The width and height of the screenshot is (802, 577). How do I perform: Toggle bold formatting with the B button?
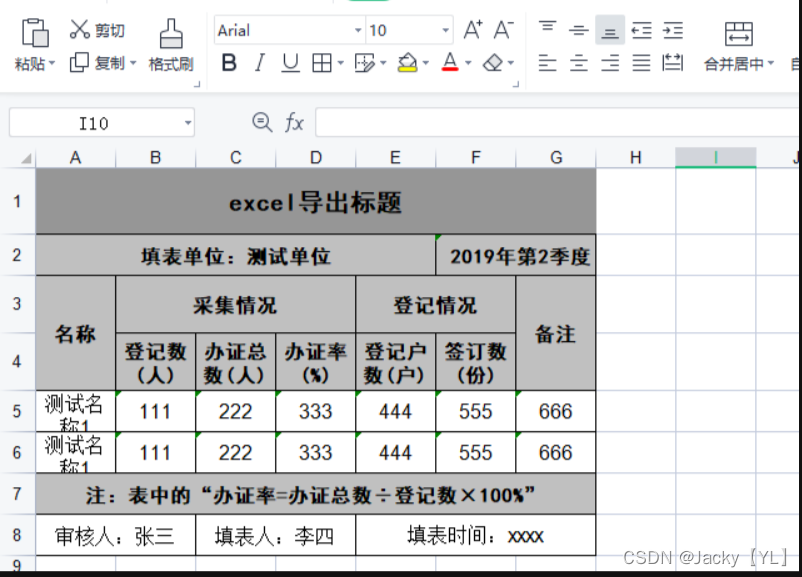click(x=228, y=64)
